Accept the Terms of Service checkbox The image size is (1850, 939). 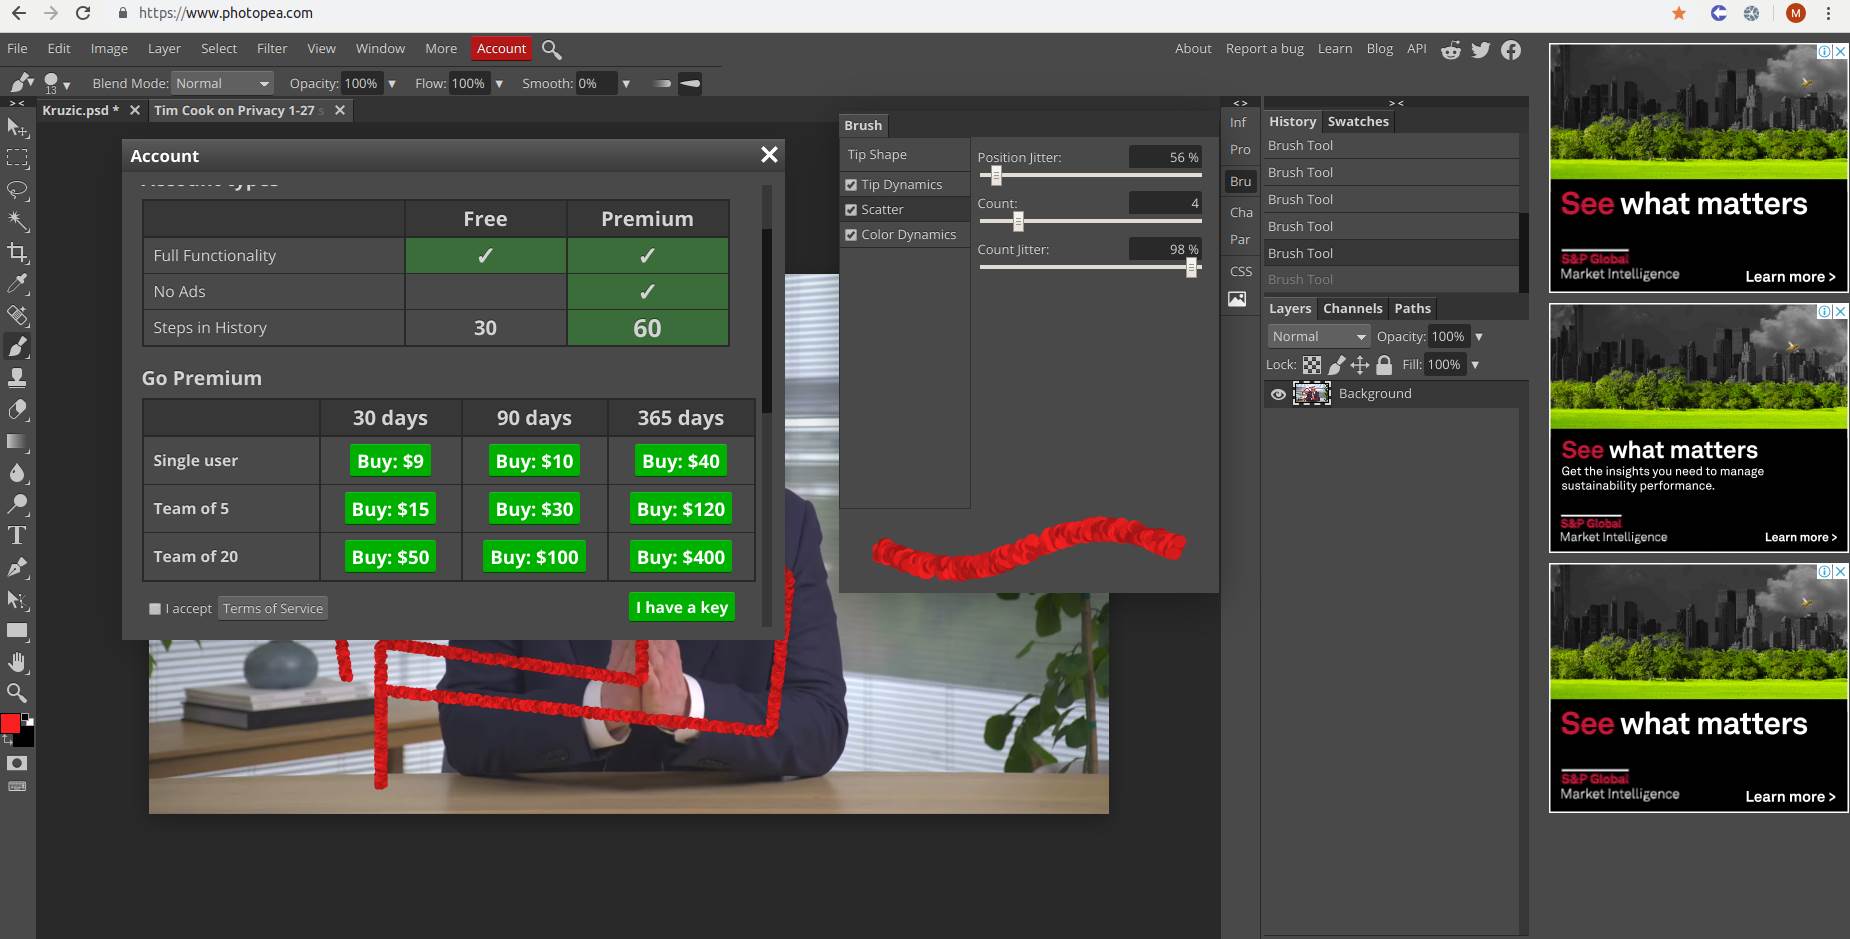point(155,609)
